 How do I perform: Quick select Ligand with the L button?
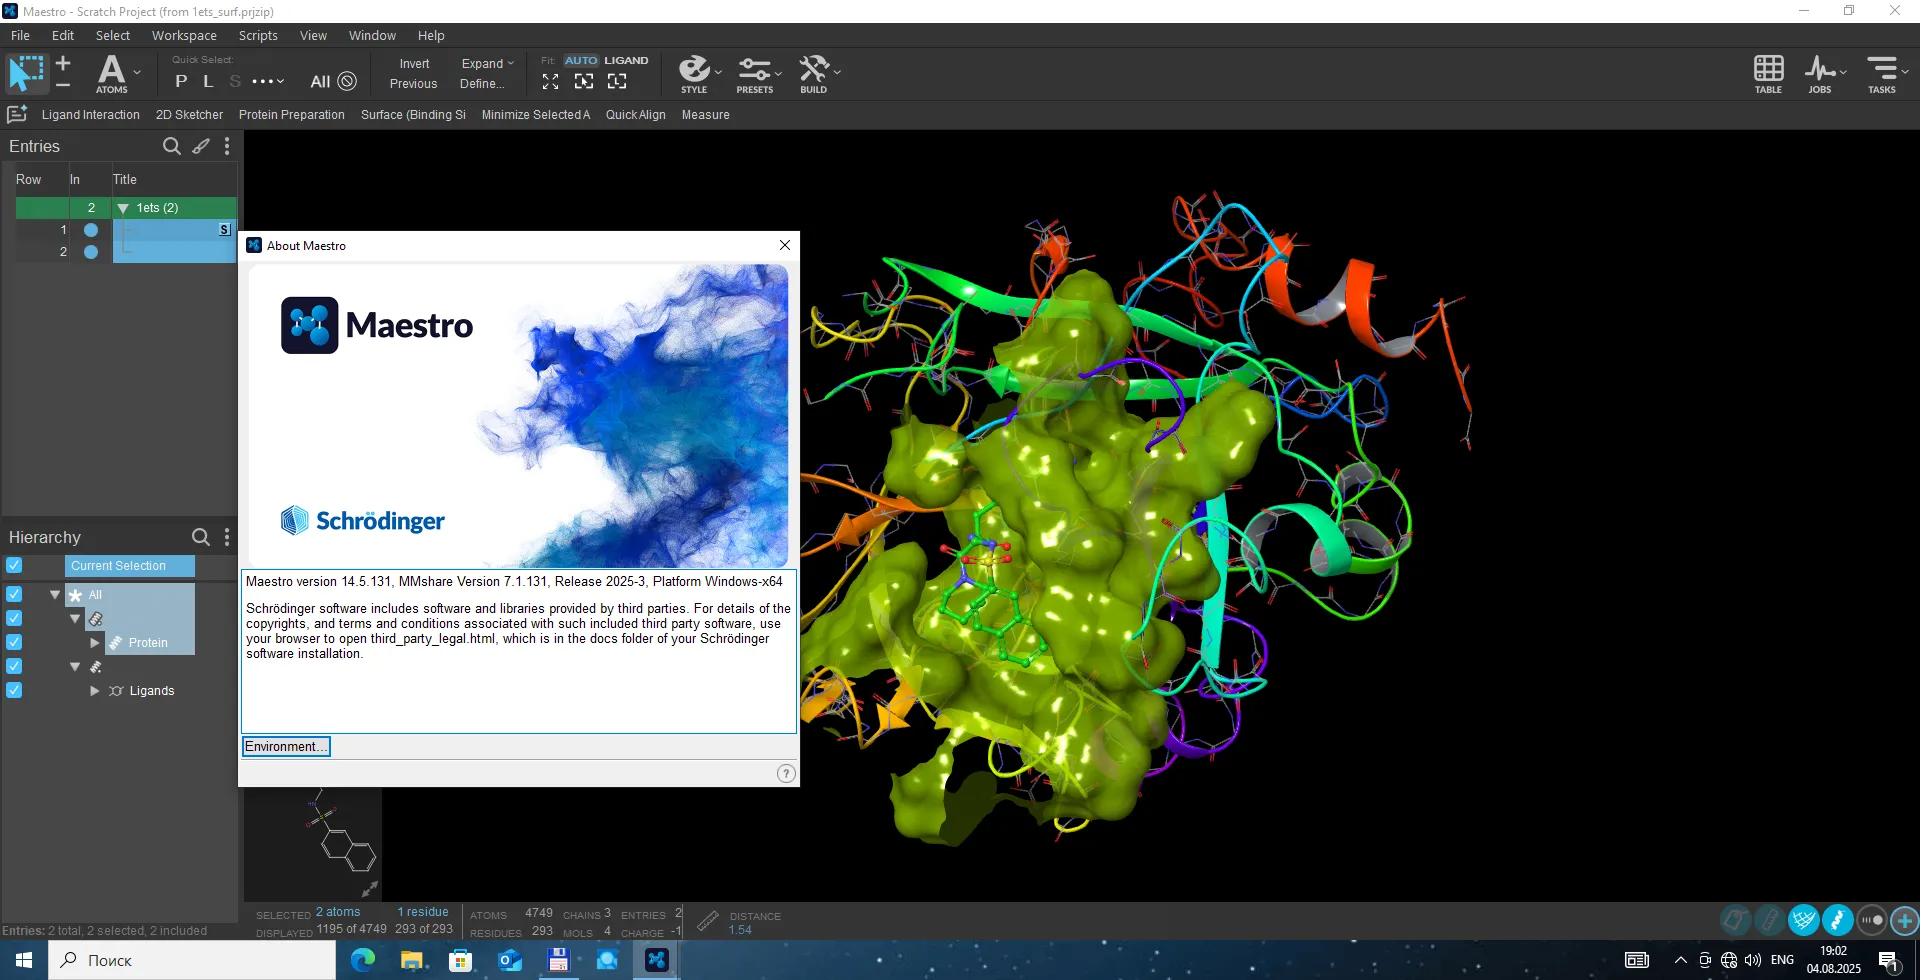tap(208, 81)
